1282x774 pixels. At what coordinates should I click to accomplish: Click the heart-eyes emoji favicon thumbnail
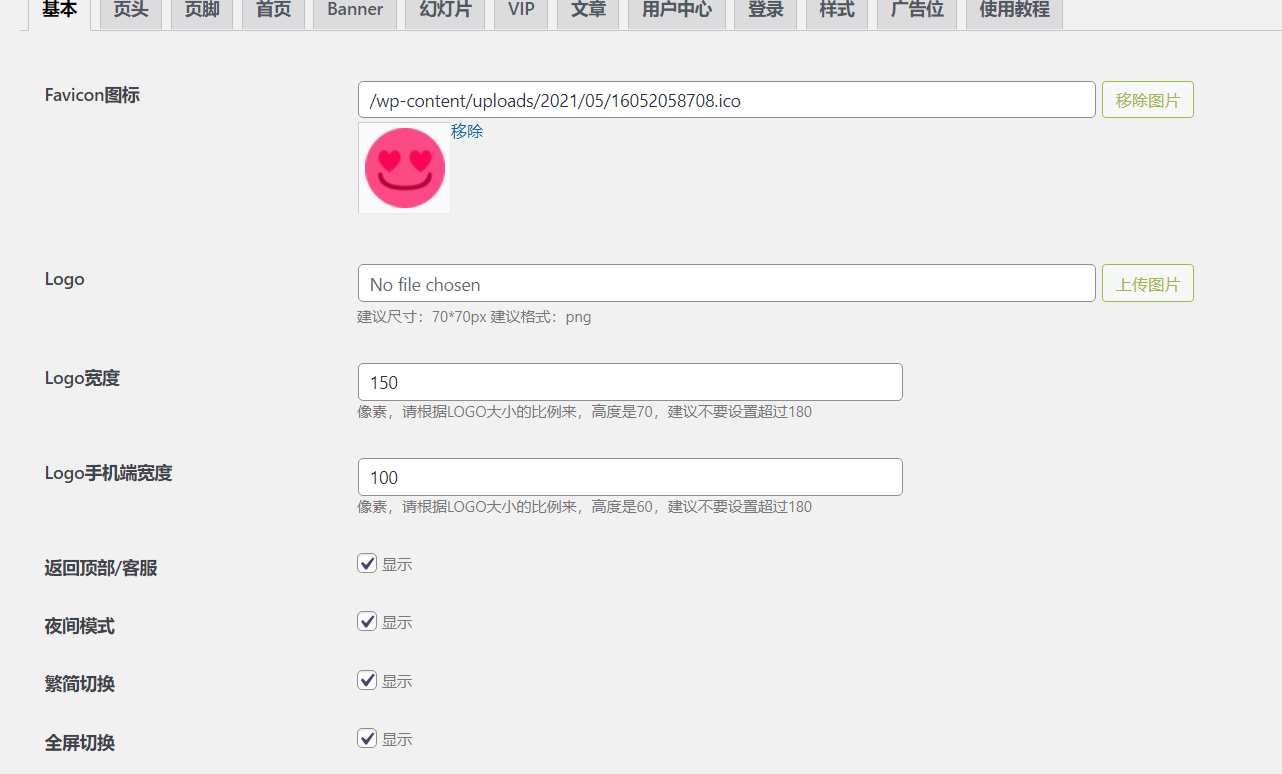(404, 168)
